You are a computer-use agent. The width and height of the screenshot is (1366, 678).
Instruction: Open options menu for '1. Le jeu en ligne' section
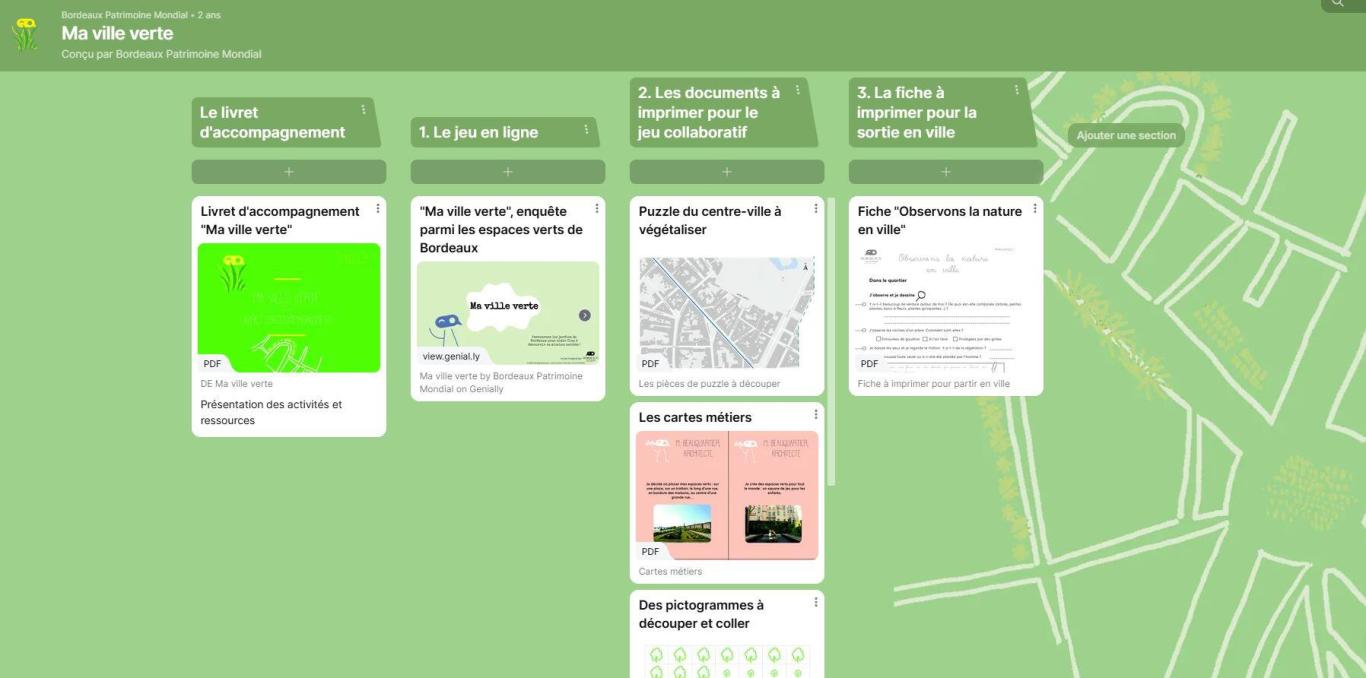click(586, 129)
